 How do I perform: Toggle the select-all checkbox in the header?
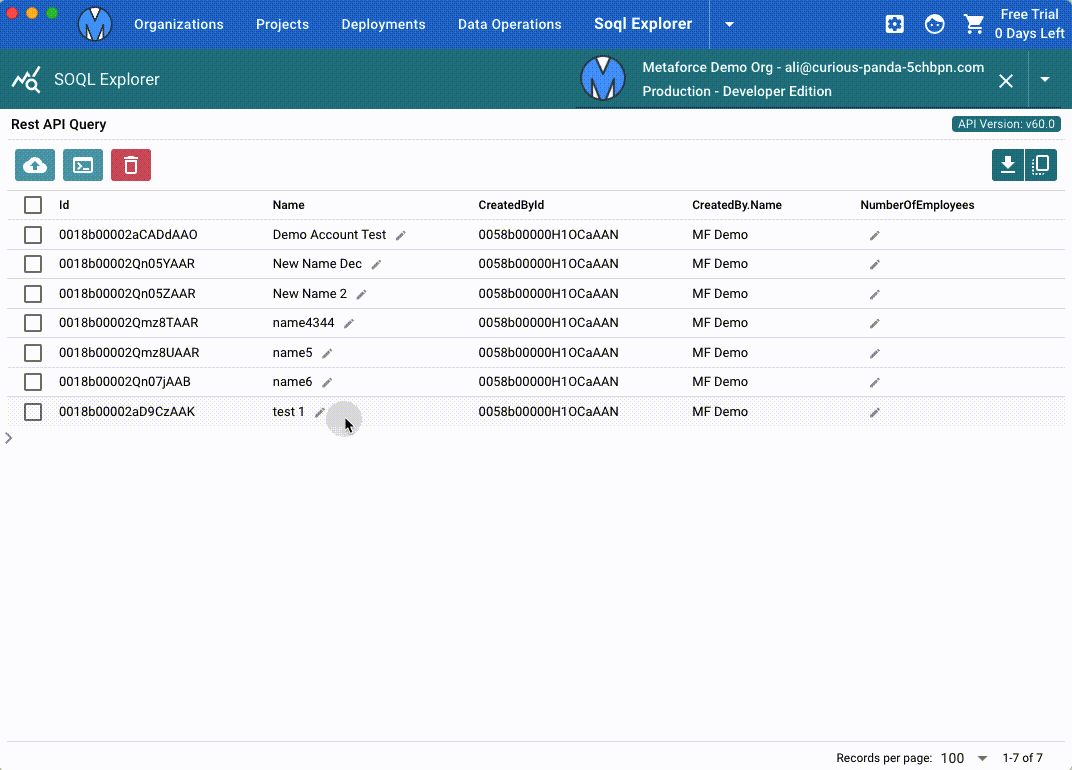pyautogui.click(x=33, y=205)
